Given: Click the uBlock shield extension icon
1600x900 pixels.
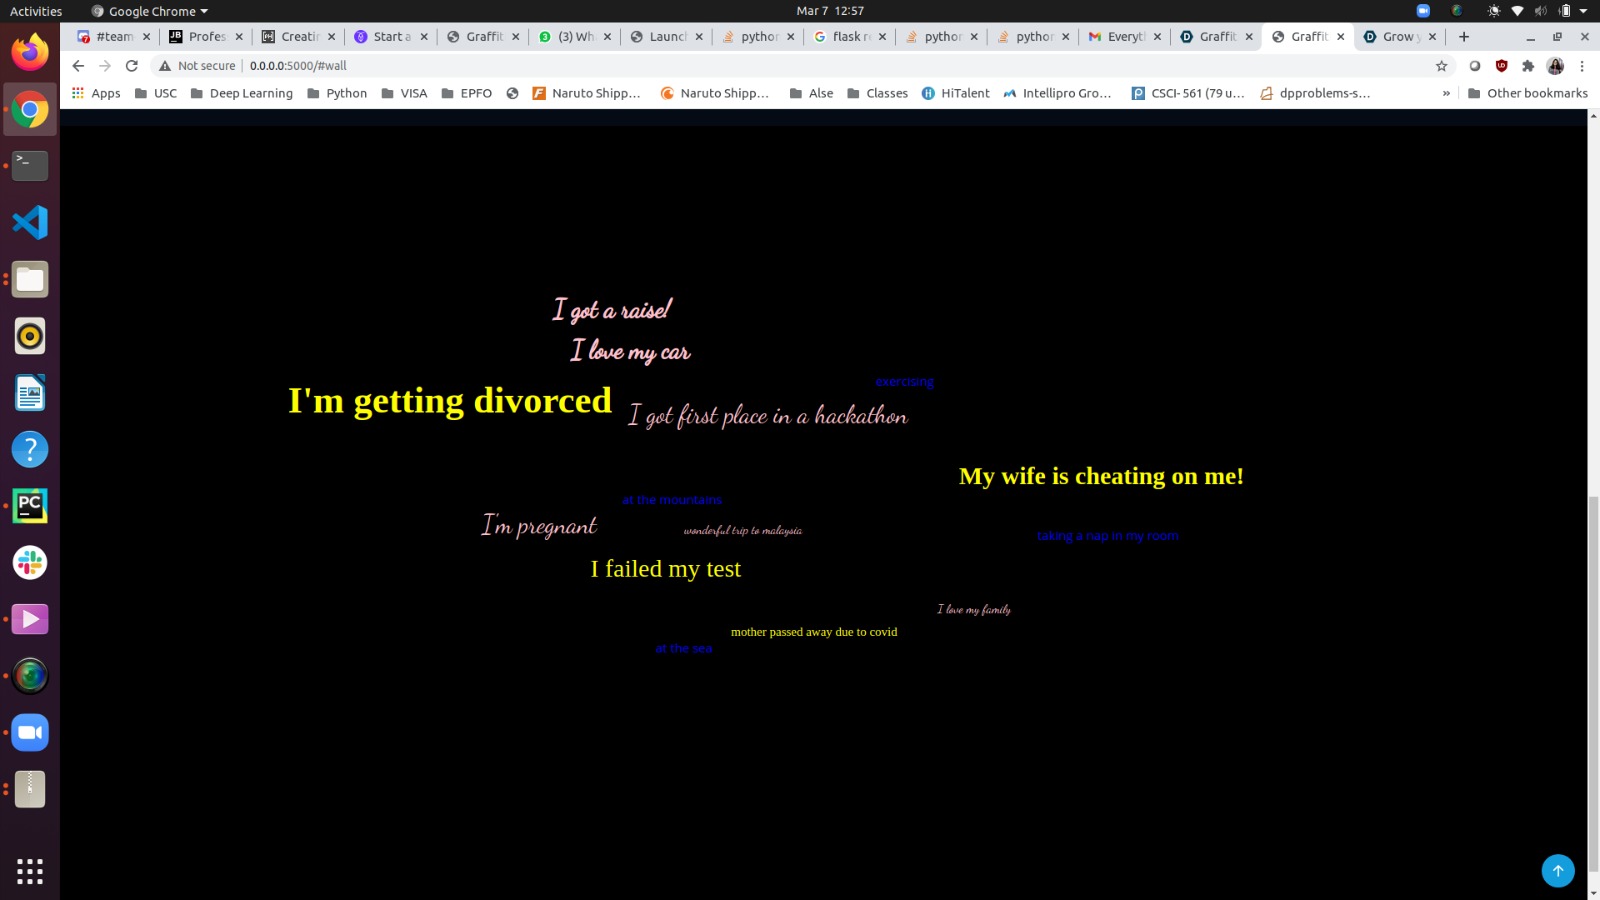Looking at the screenshot, I should click(1501, 66).
